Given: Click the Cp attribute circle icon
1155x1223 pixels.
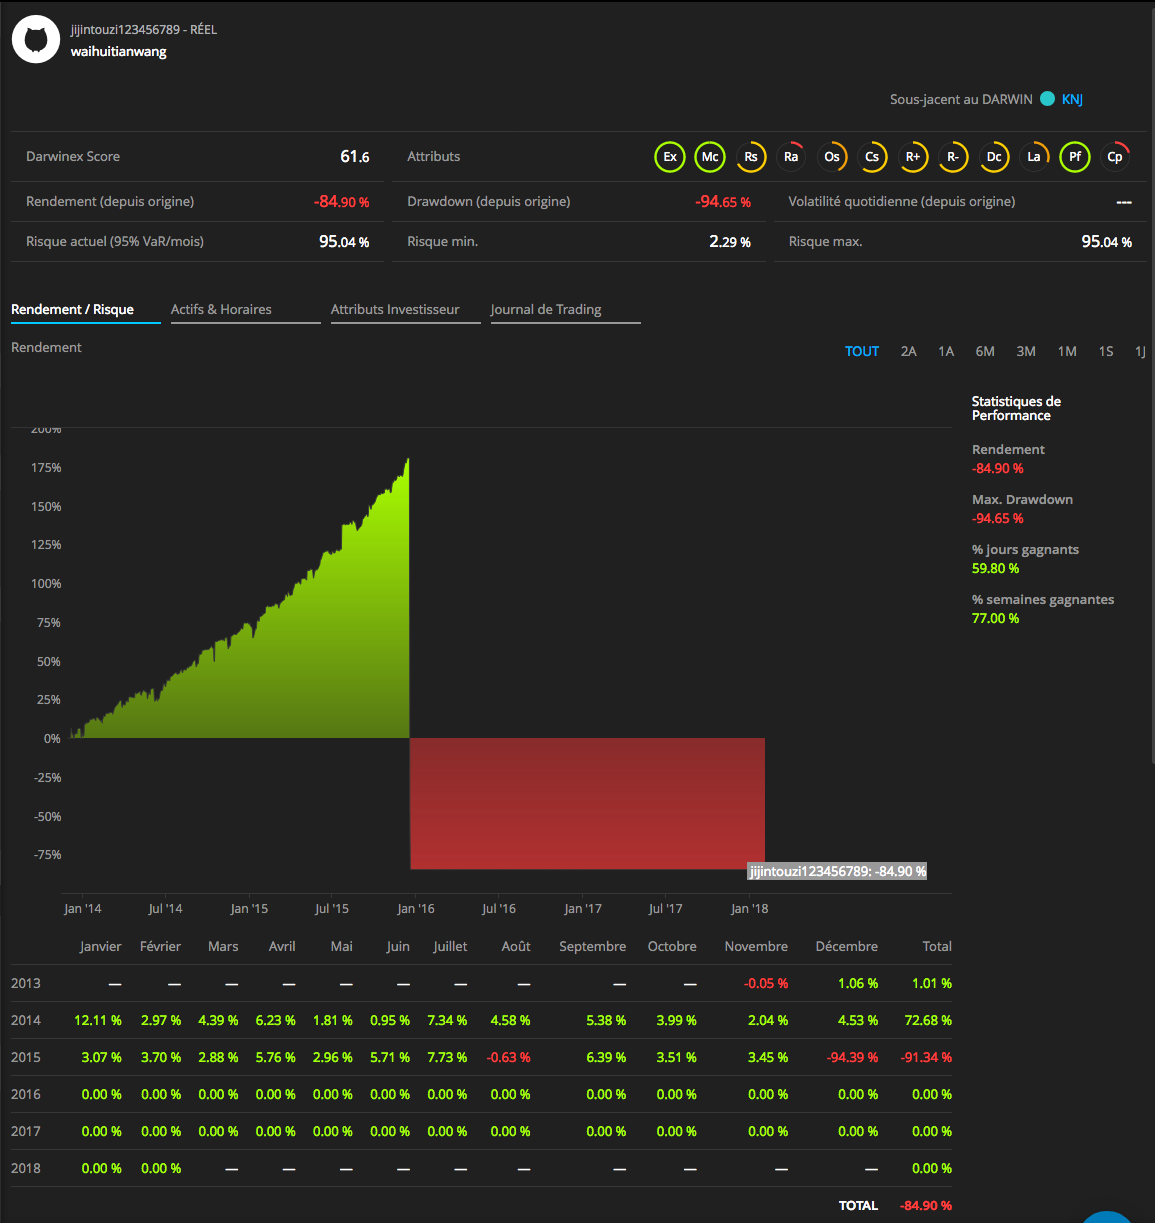Looking at the screenshot, I should (1115, 157).
